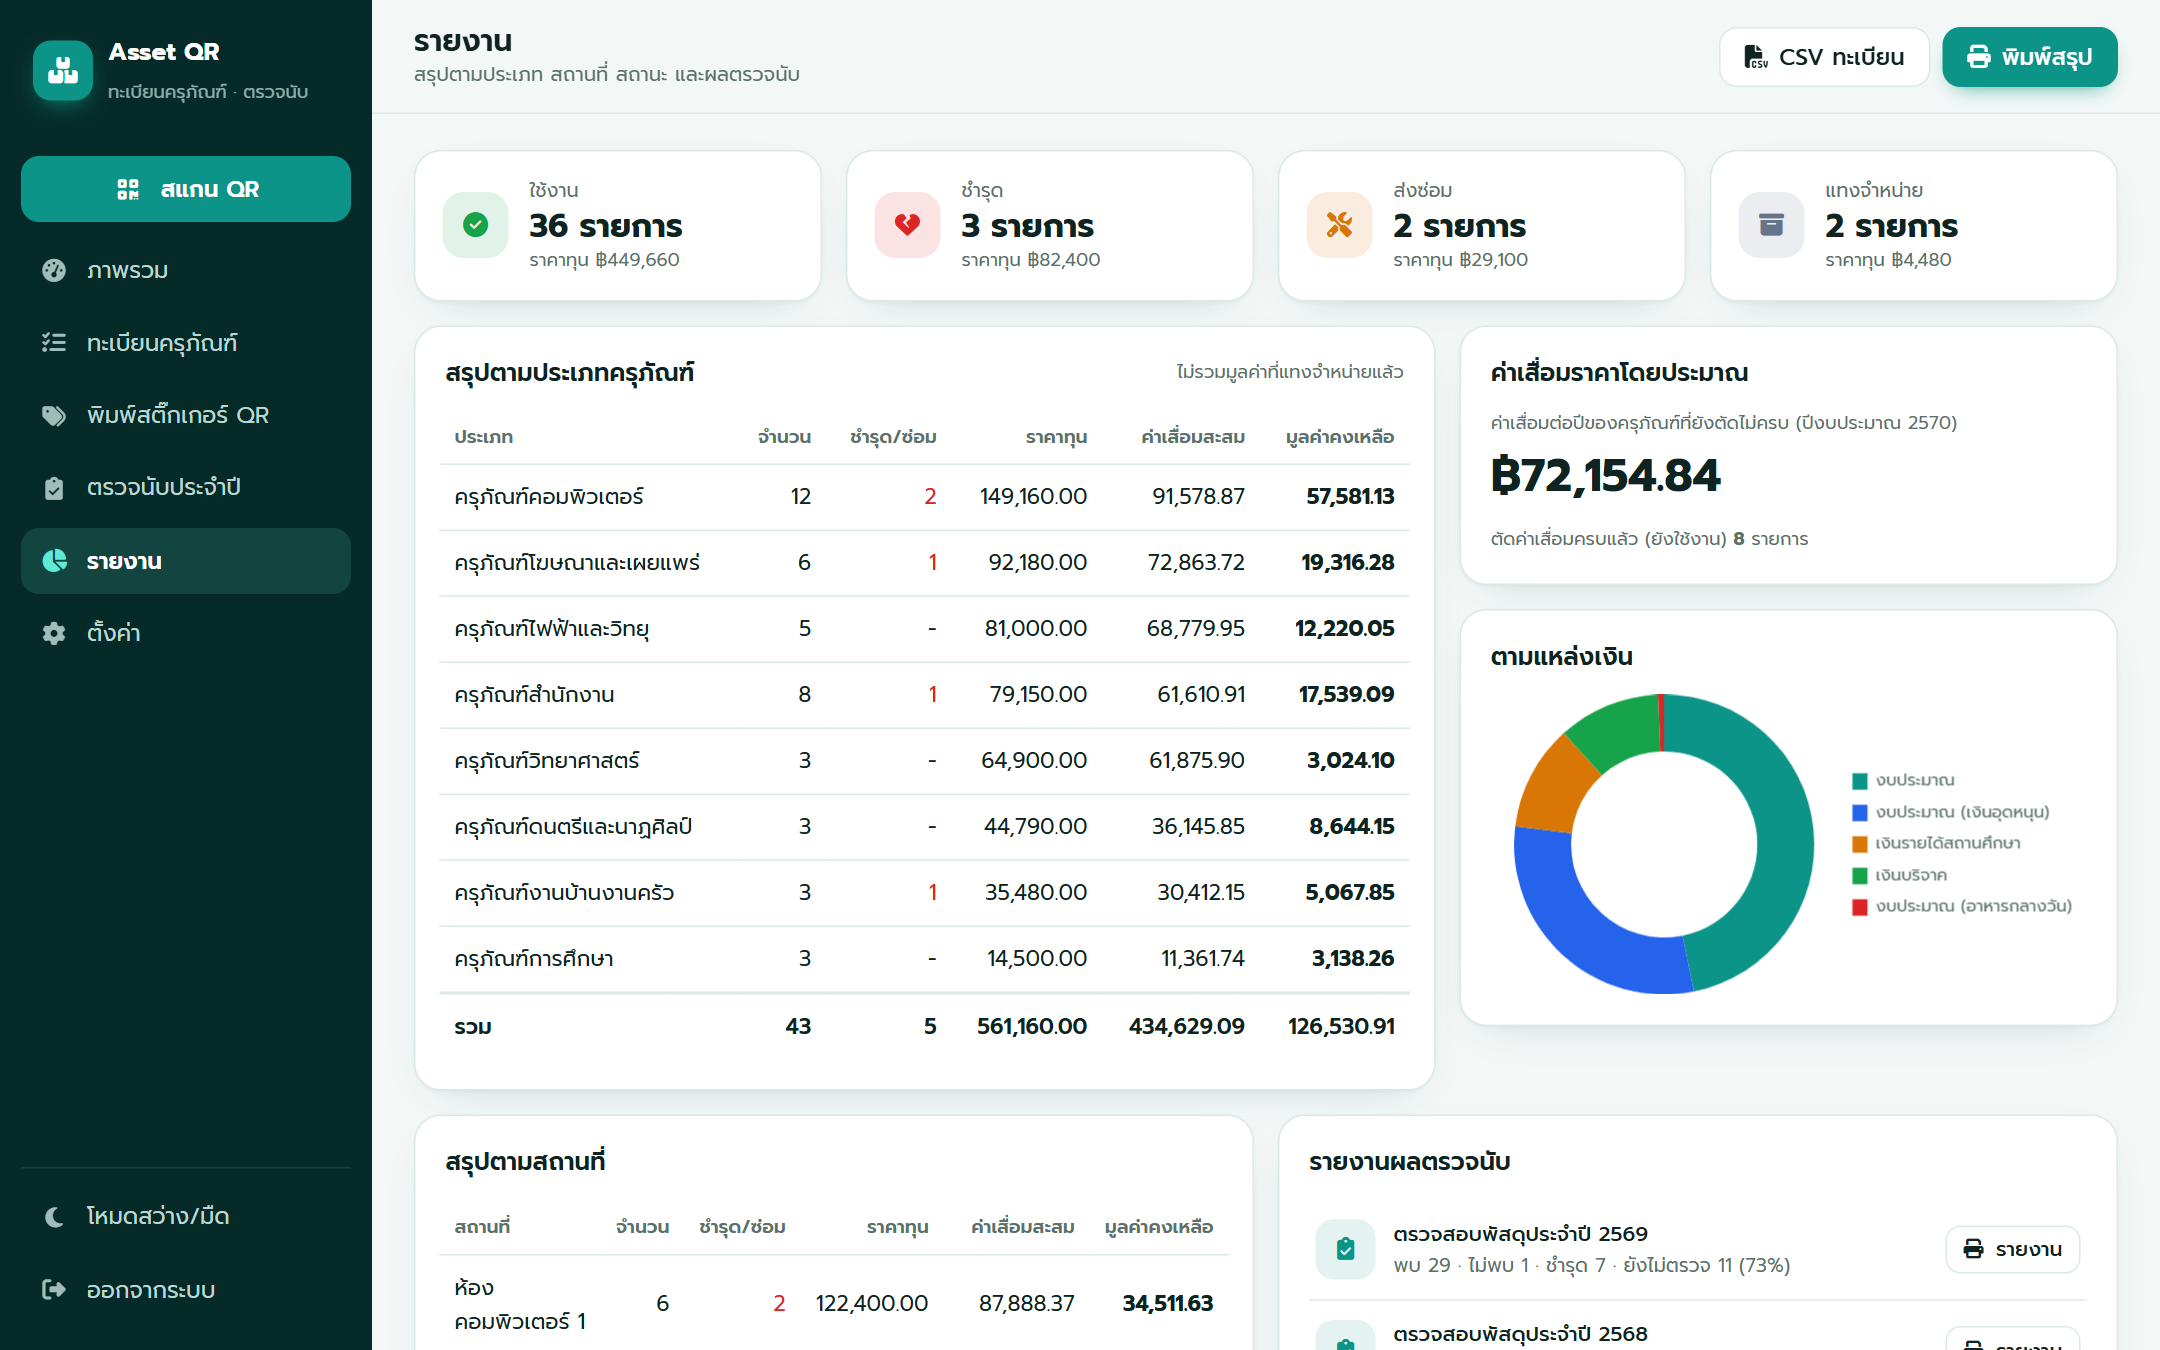
Task: Click the clipboard icon for ตรวจสอบพัสดุประจำปี 2569
Action: point(1346,1249)
